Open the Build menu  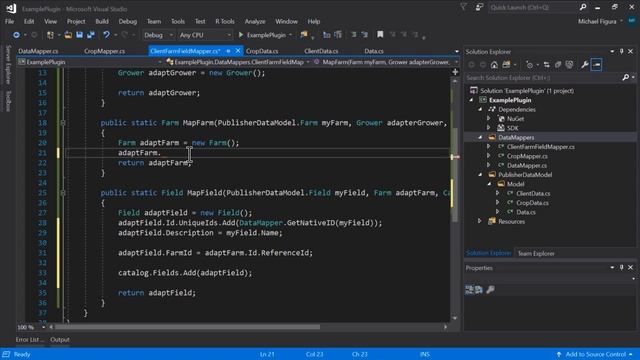click(102, 21)
